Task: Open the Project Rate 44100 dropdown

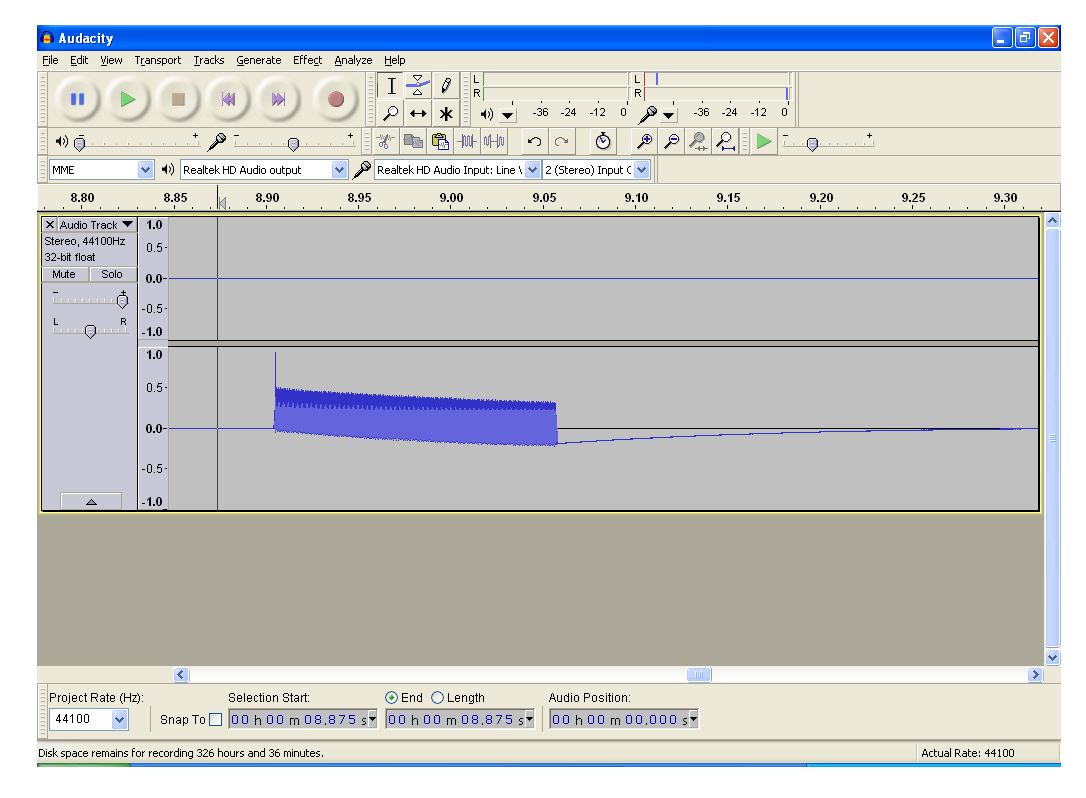Action: pos(120,720)
